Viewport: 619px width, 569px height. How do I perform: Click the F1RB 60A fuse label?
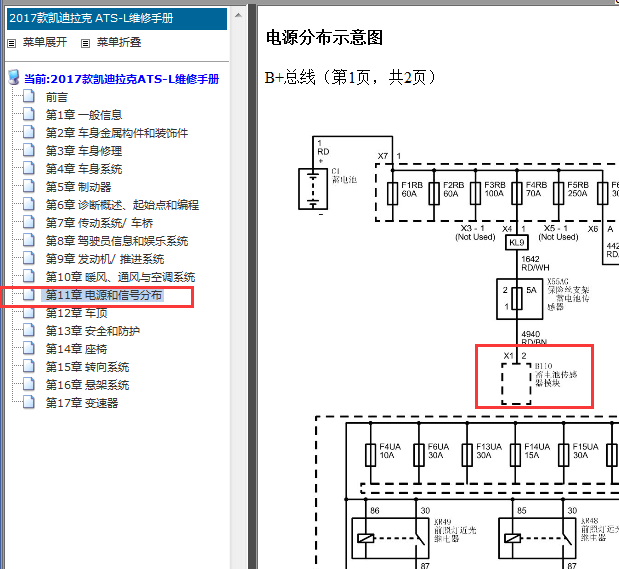click(x=412, y=189)
